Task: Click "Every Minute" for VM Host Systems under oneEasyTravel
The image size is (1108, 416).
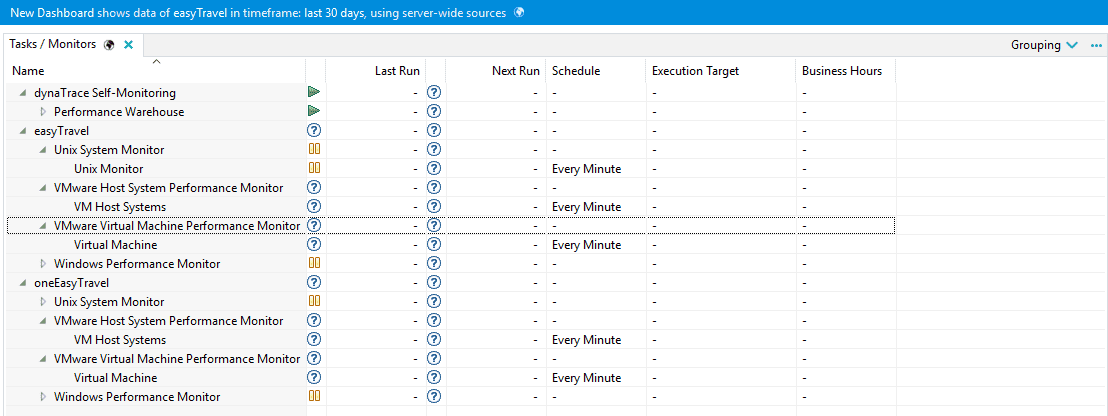Action: 587,340
